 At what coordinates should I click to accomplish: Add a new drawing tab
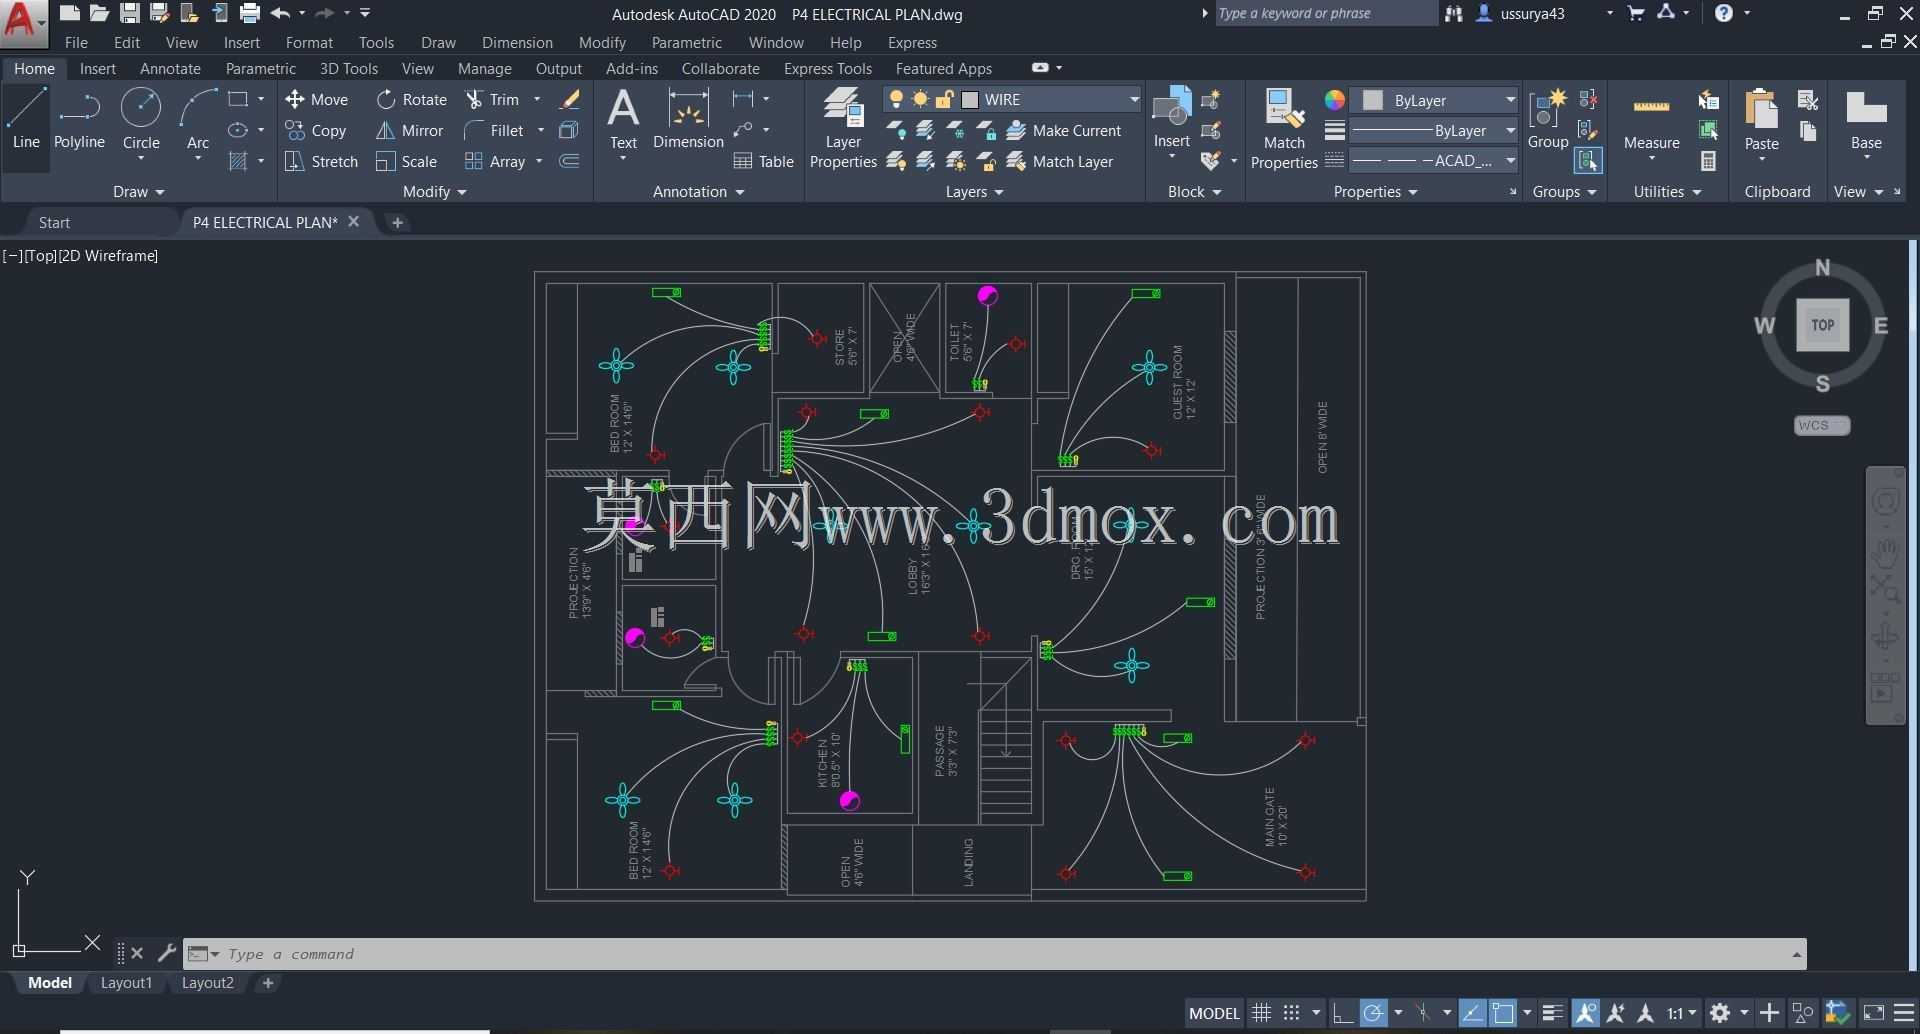point(397,222)
